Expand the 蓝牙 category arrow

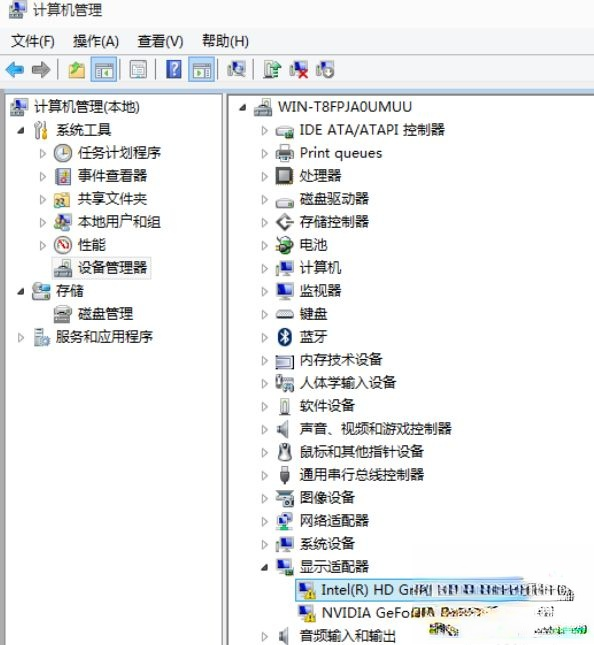click(x=265, y=338)
